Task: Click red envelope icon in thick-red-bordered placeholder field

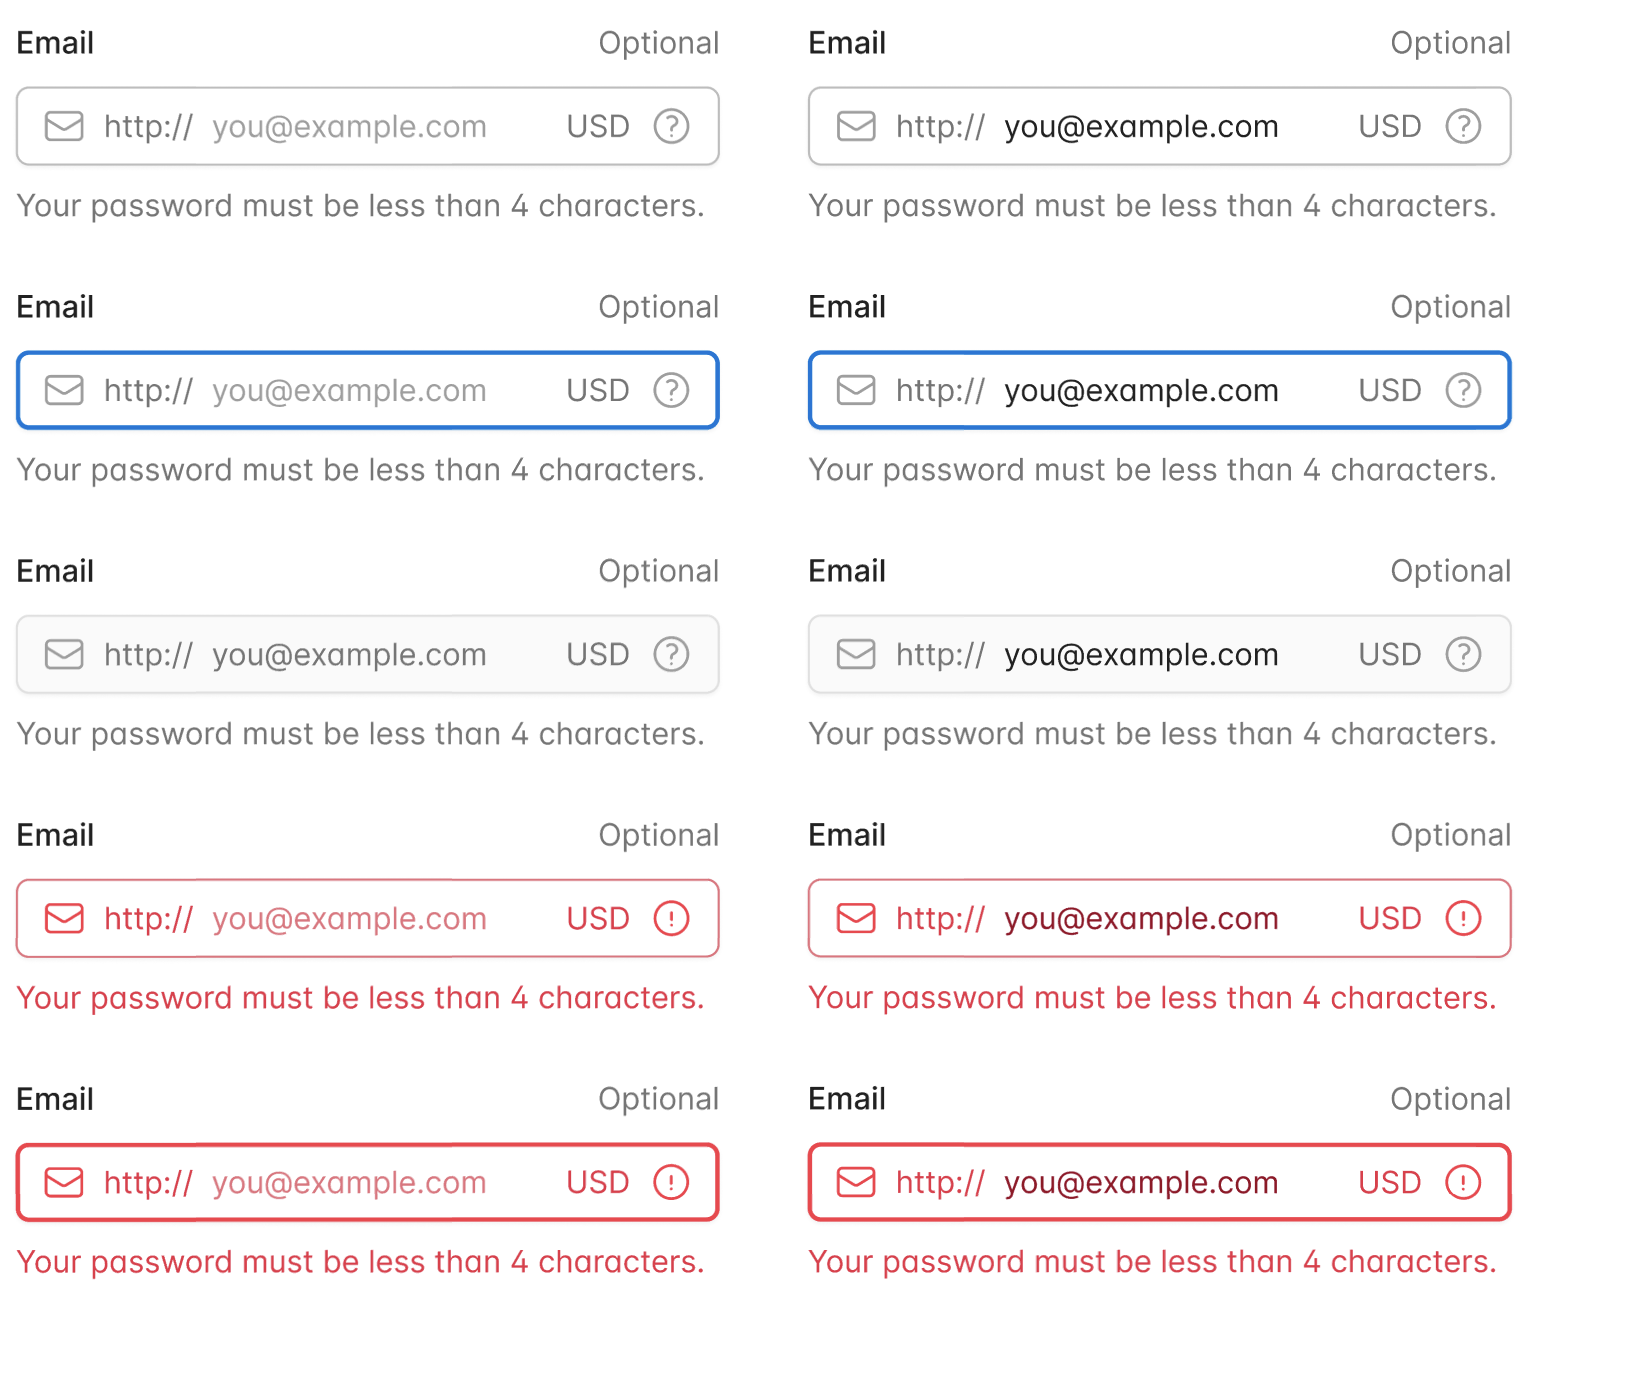Action: (x=64, y=1182)
